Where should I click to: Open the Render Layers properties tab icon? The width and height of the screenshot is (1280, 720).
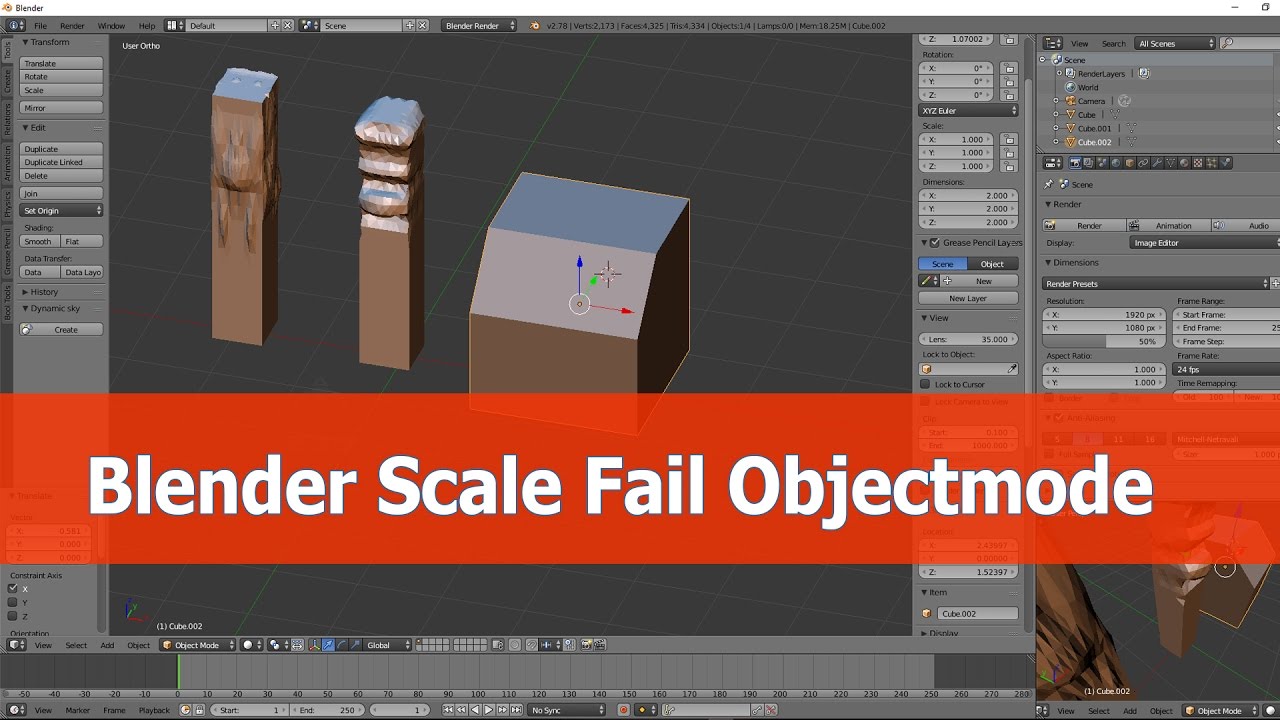[1089, 162]
